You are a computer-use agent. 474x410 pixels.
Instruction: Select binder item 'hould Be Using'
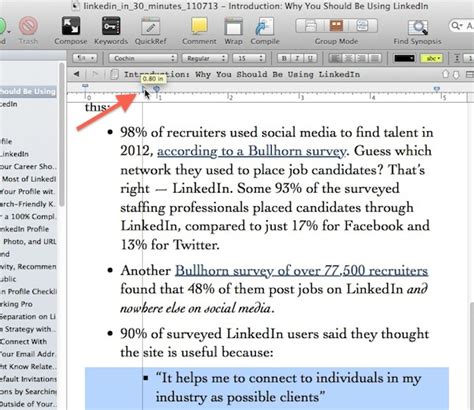click(x=28, y=91)
